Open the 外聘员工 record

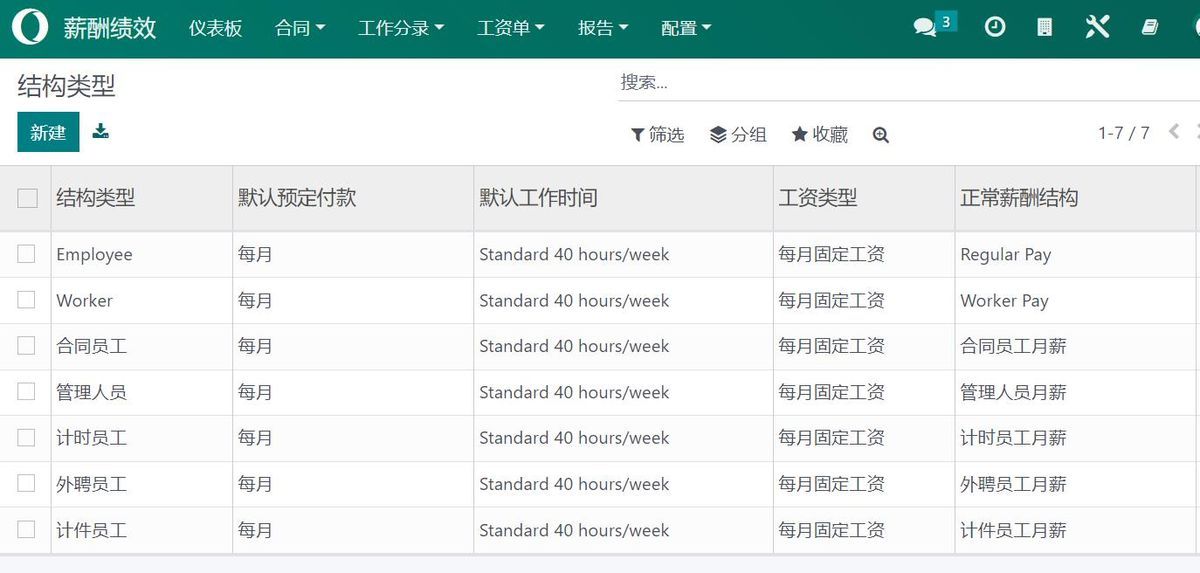click(91, 484)
